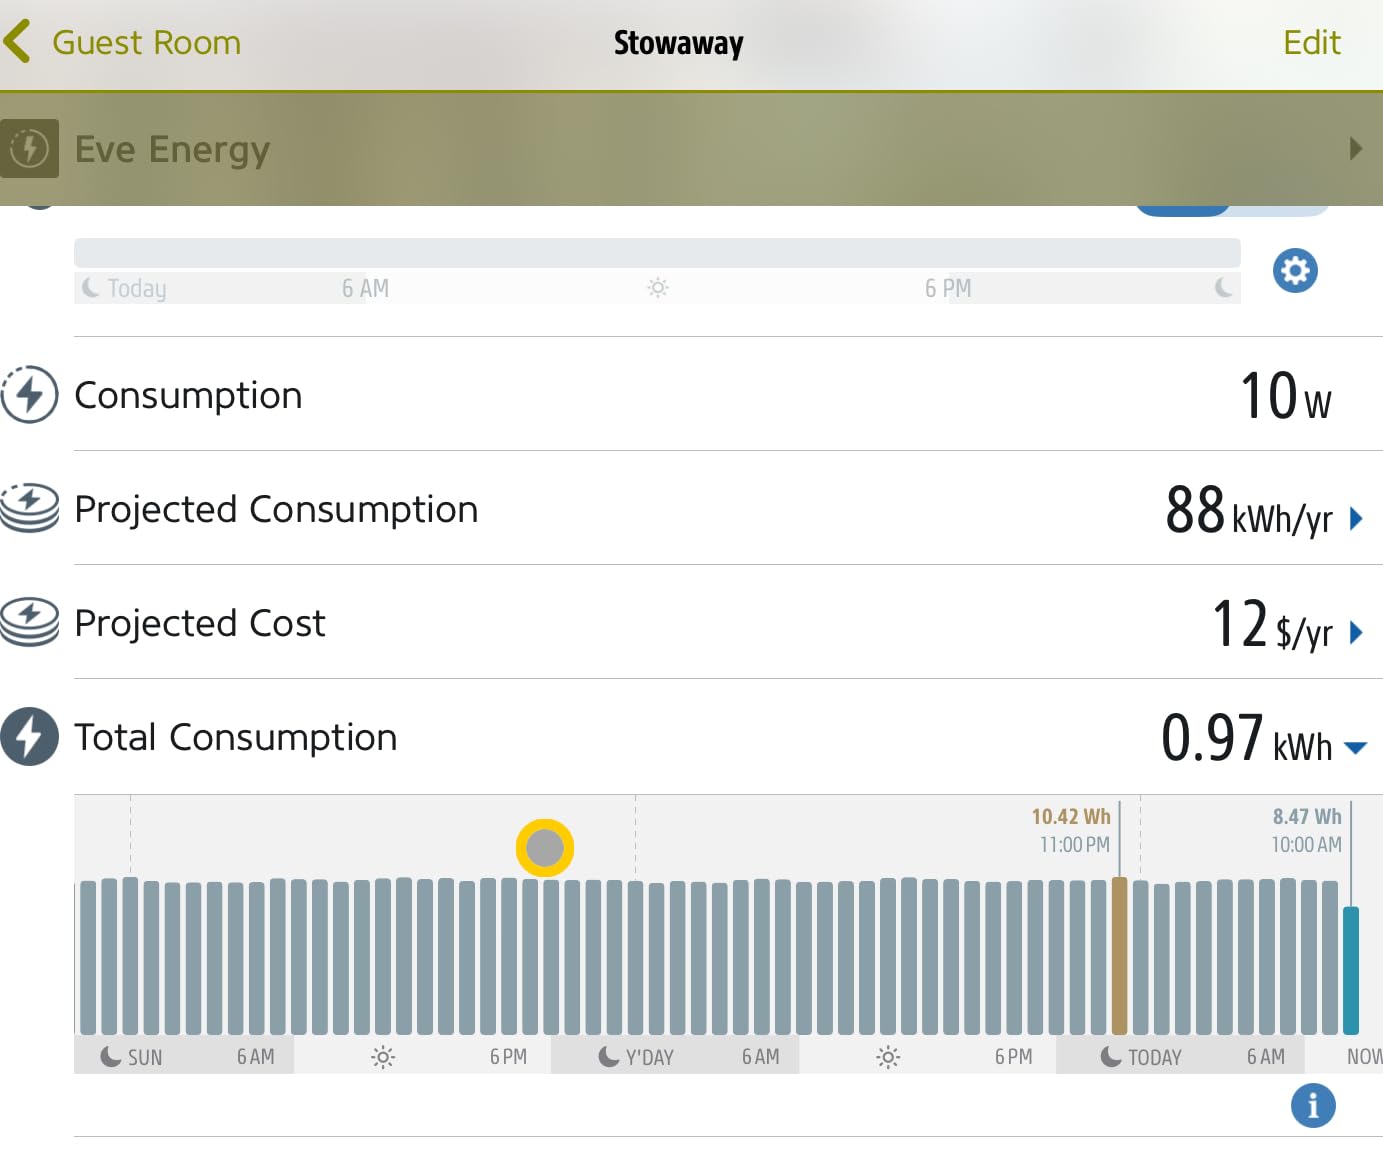Tap the Consumption lightning bolt icon
Viewport: 1383px width, 1152px height.
(29, 395)
